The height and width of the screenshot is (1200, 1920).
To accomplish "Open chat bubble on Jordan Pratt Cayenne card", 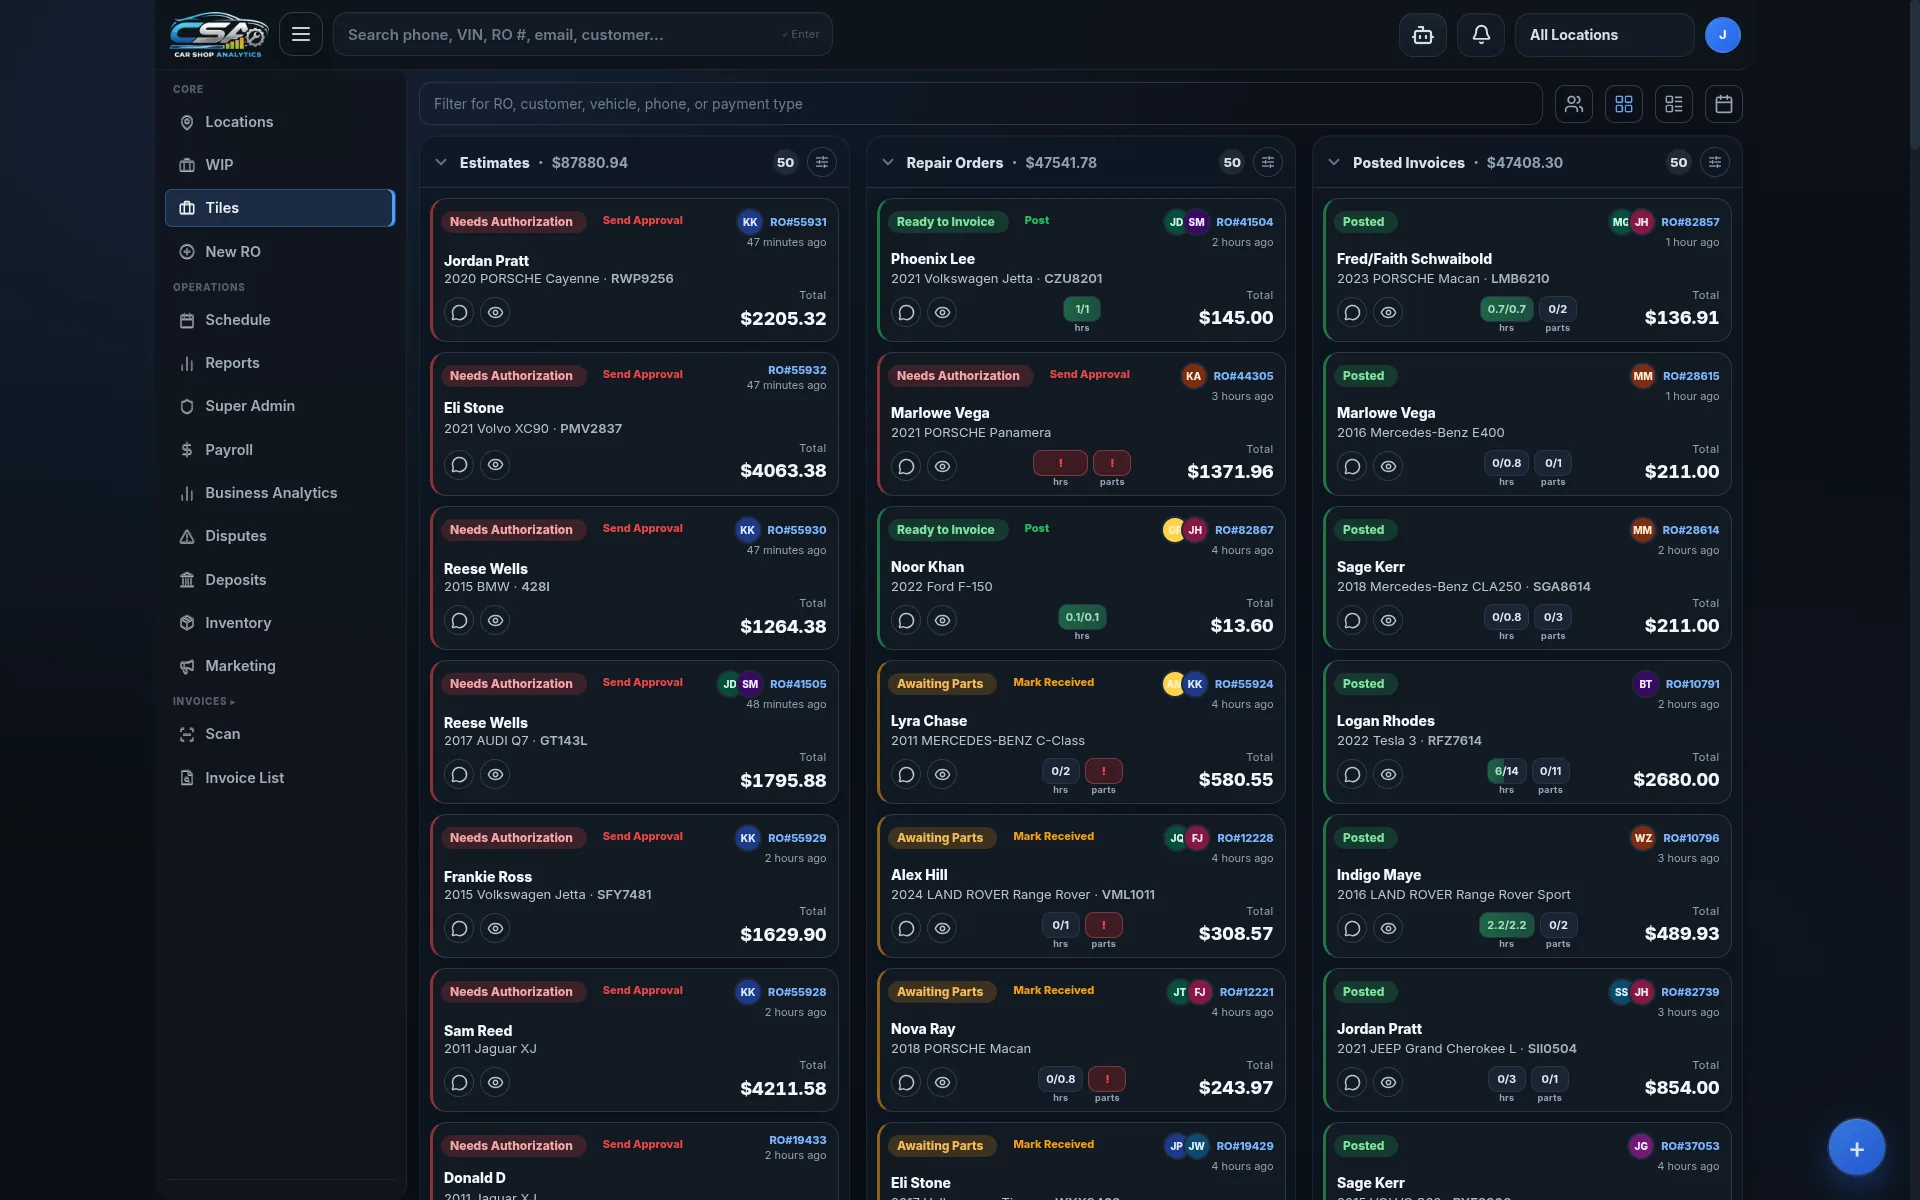I will [x=459, y=313].
